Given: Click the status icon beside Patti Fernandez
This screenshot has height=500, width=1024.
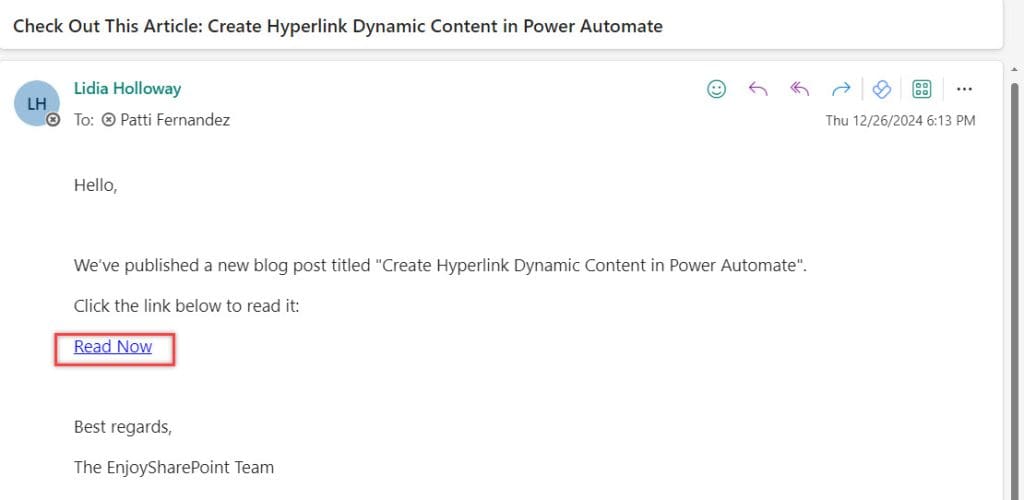Looking at the screenshot, I should pyautogui.click(x=109, y=120).
